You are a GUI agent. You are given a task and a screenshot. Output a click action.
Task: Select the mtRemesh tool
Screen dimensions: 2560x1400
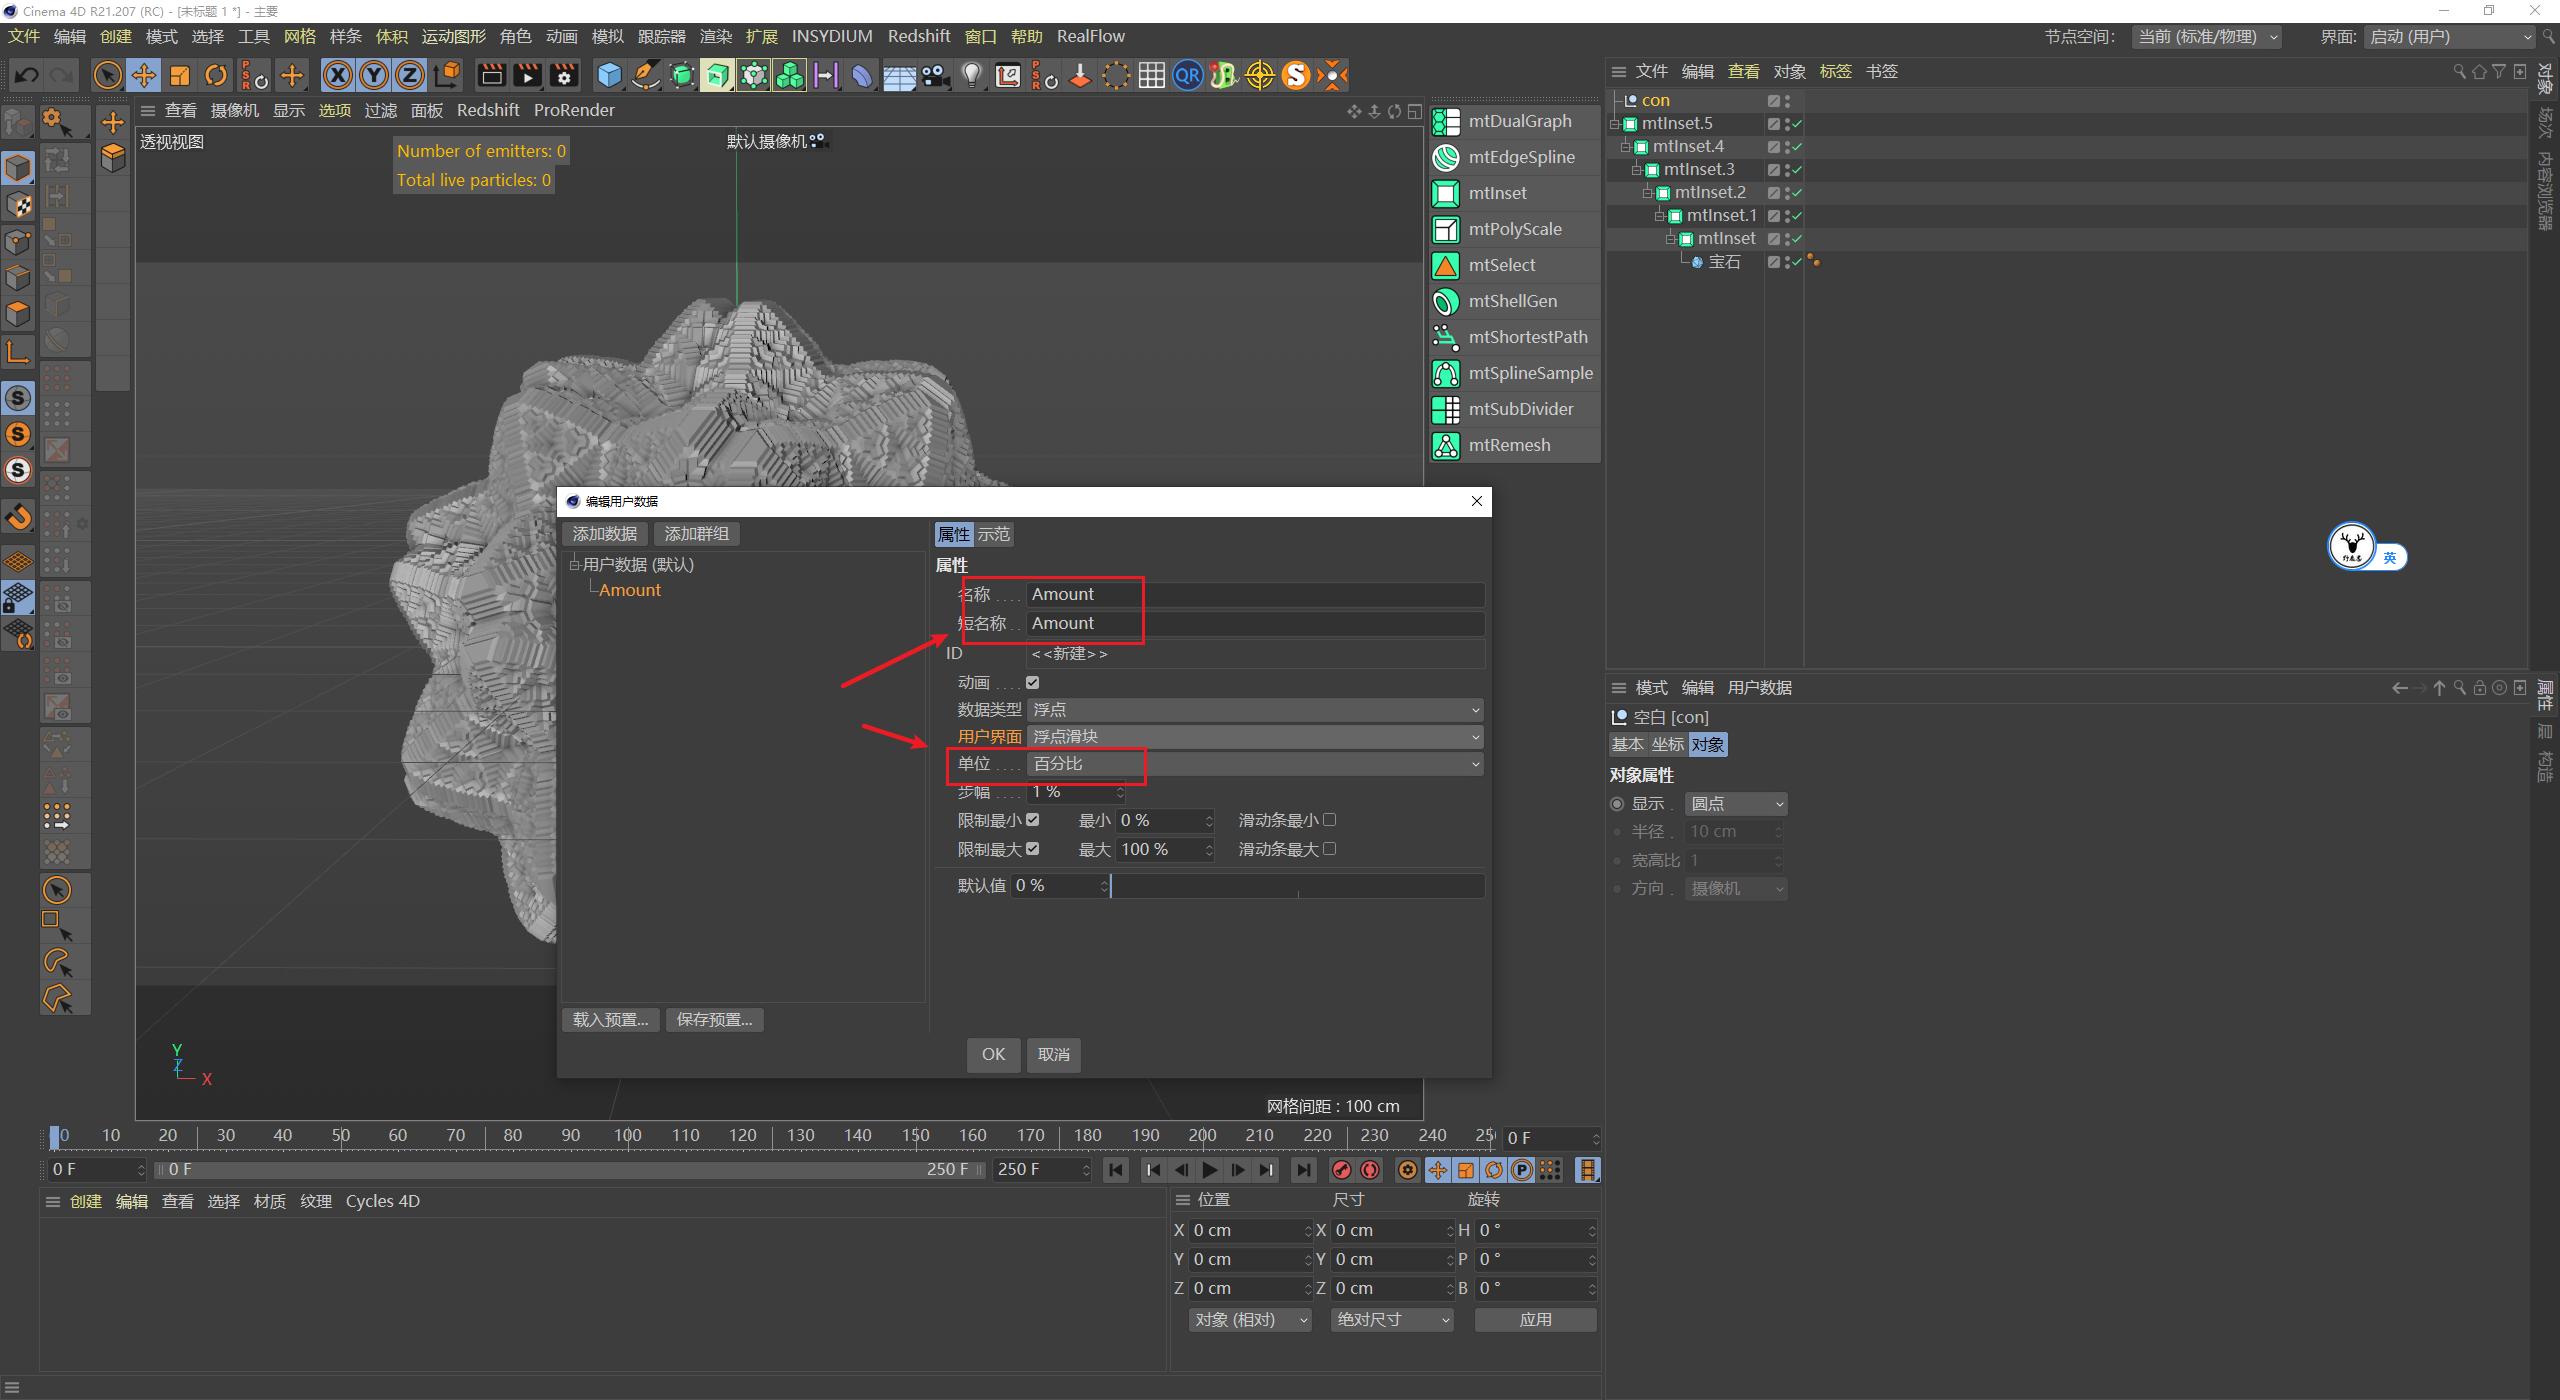coord(1511,445)
